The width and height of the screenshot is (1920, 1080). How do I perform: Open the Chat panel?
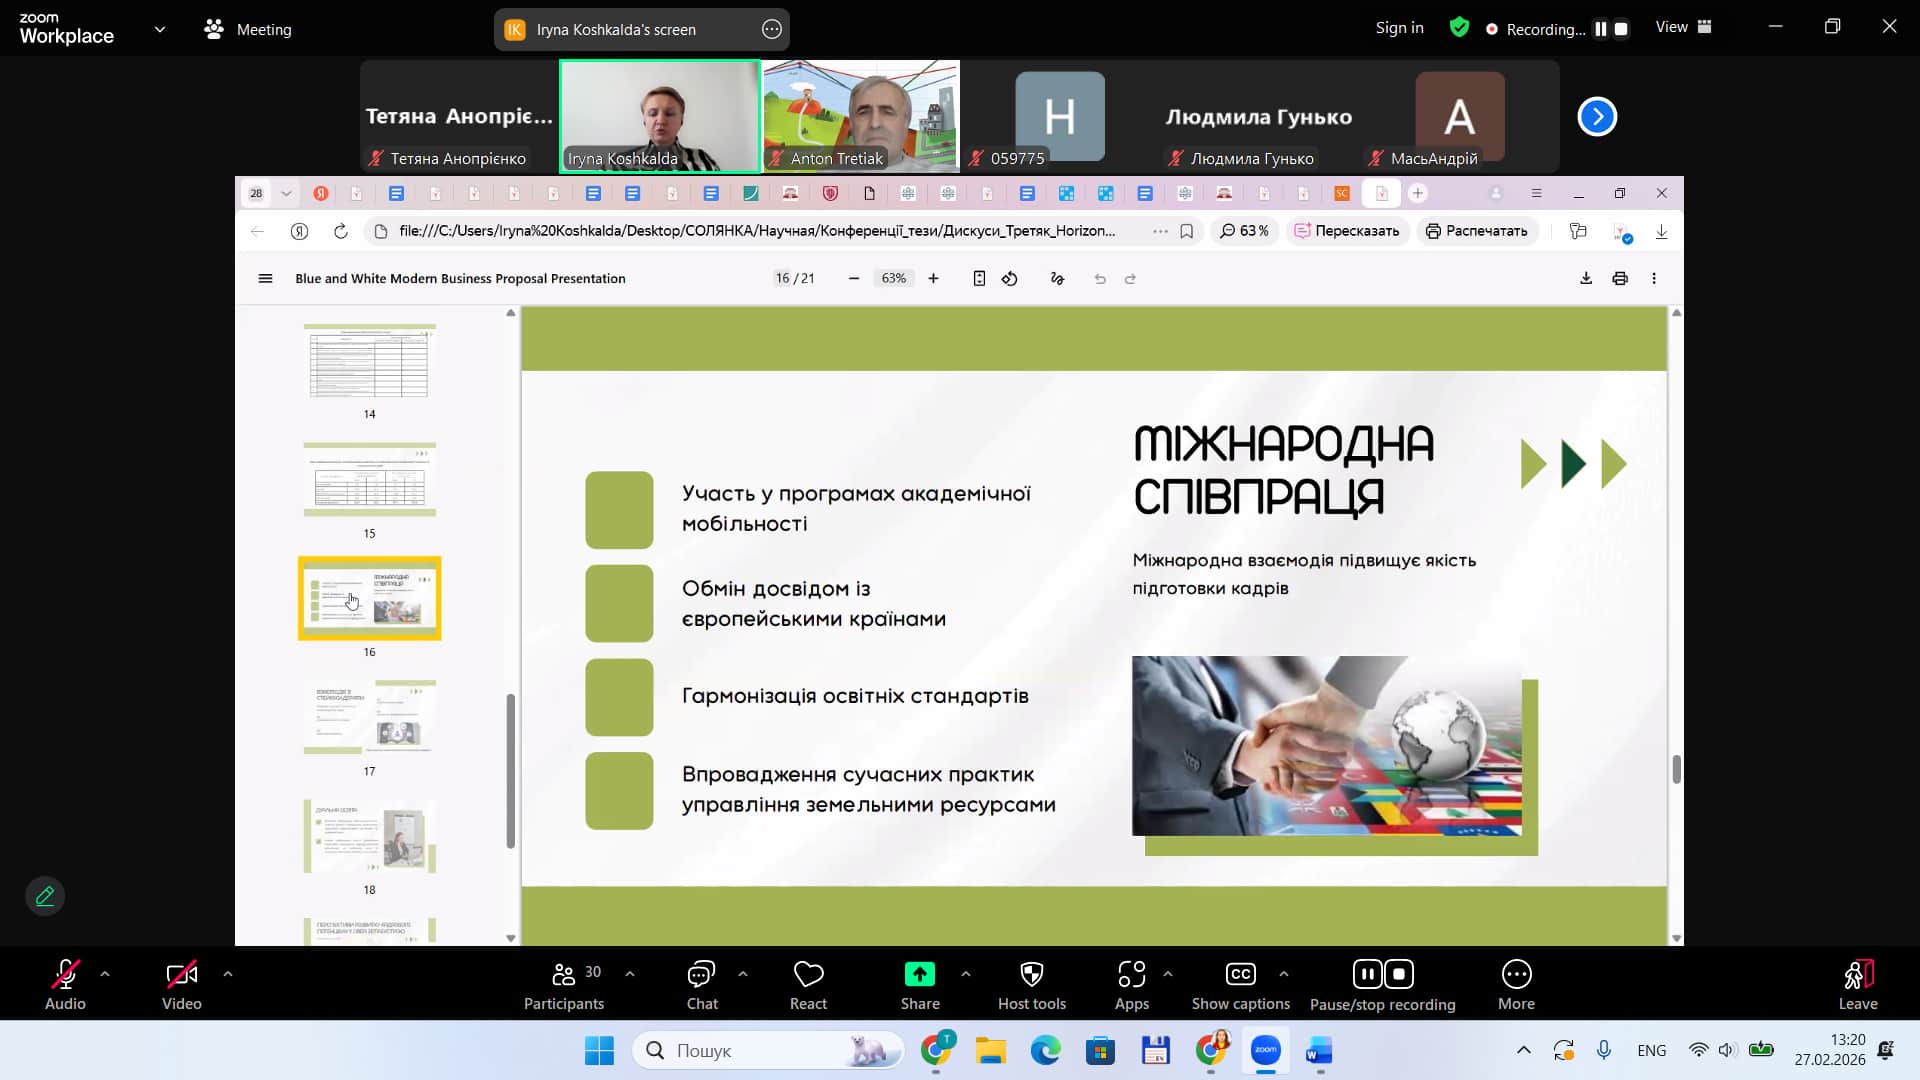tap(701, 975)
